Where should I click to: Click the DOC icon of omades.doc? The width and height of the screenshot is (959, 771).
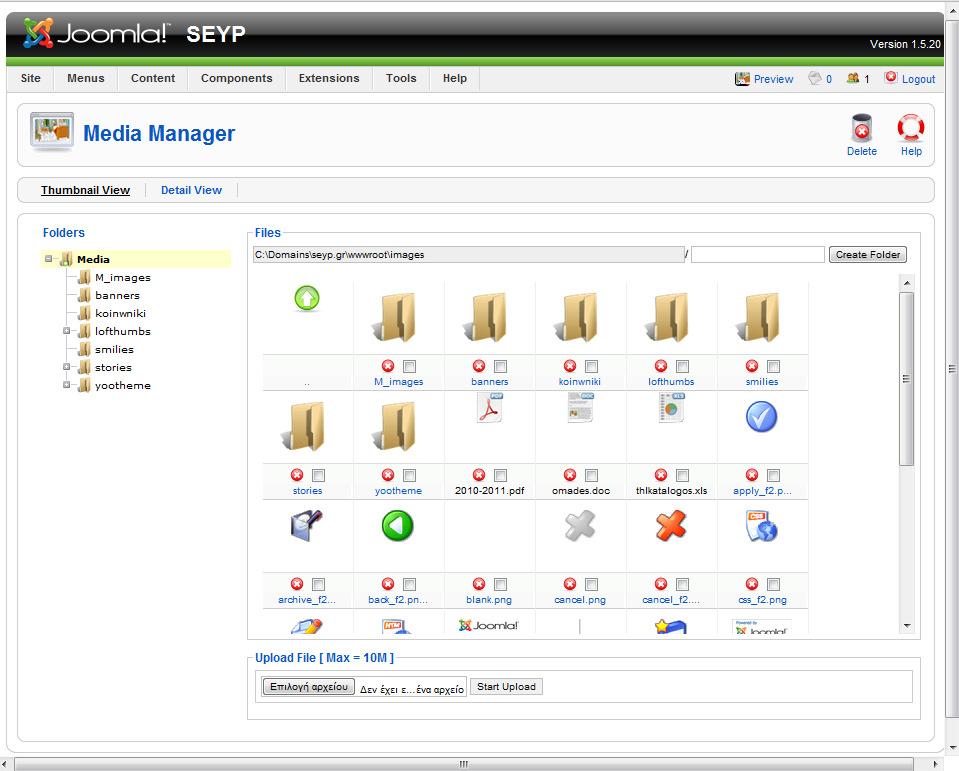pyautogui.click(x=580, y=407)
